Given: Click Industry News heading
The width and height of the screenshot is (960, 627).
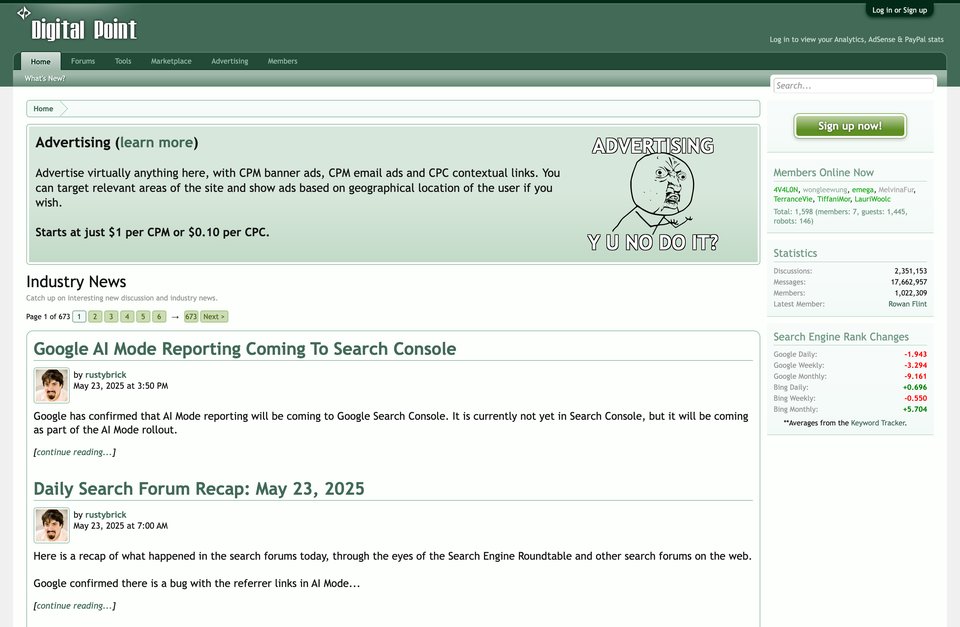Looking at the screenshot, I should point(76,282).
